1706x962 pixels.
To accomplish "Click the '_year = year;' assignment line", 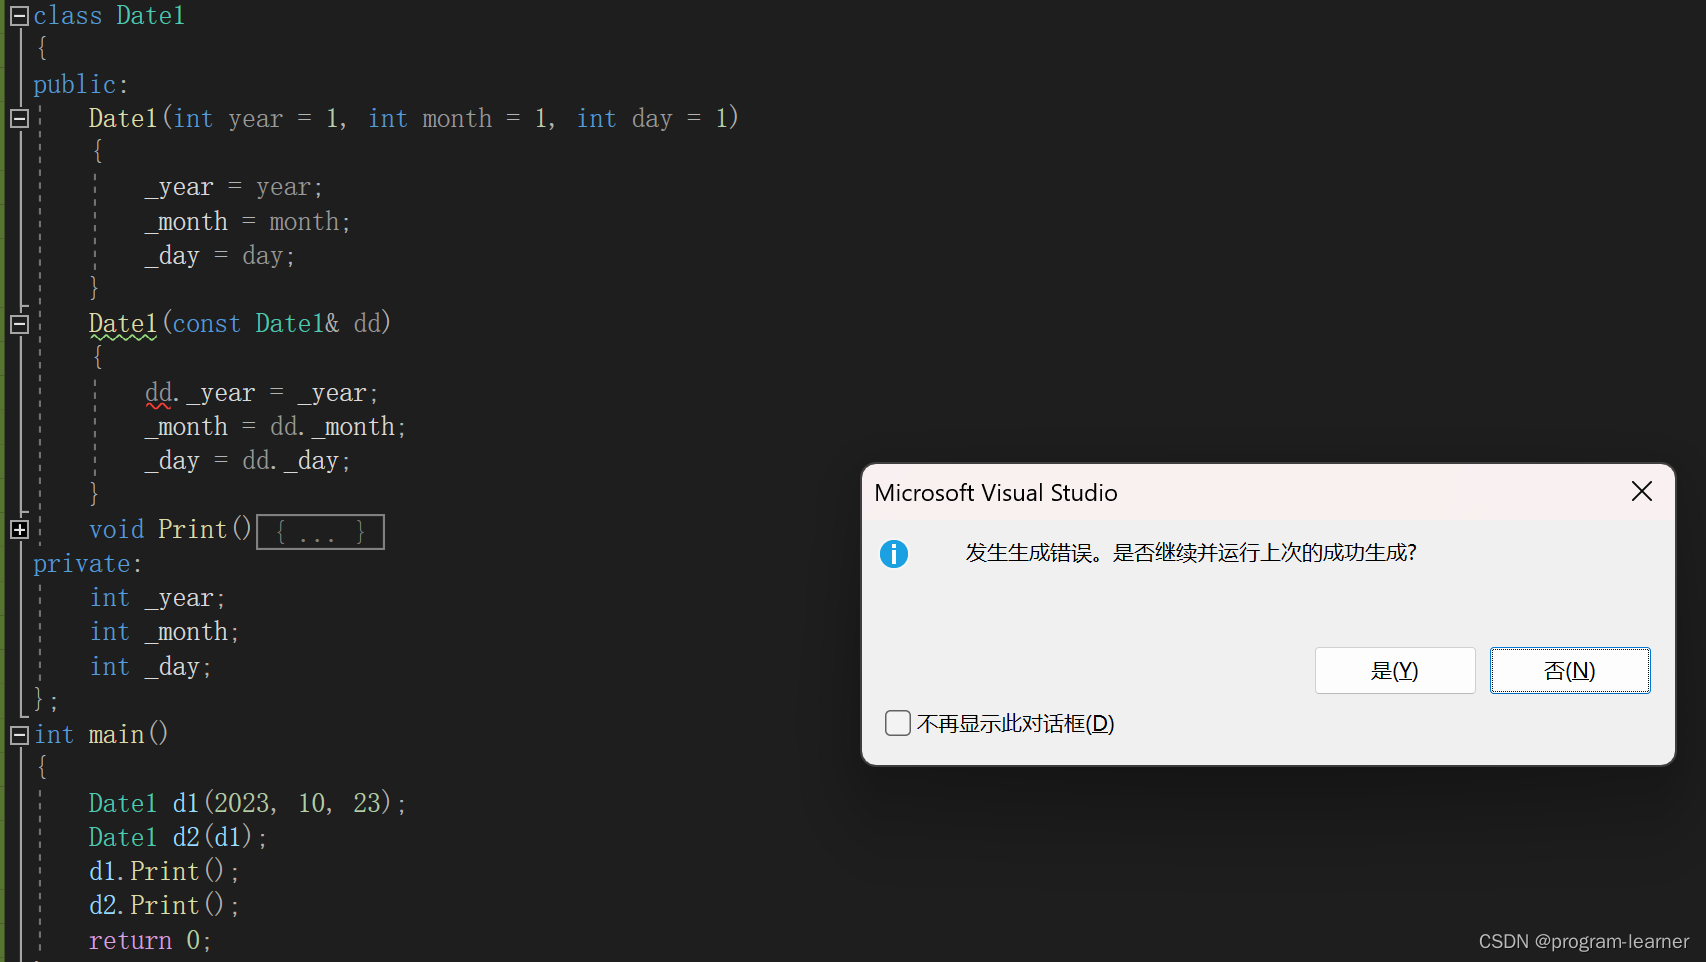I will coord(234,187).
